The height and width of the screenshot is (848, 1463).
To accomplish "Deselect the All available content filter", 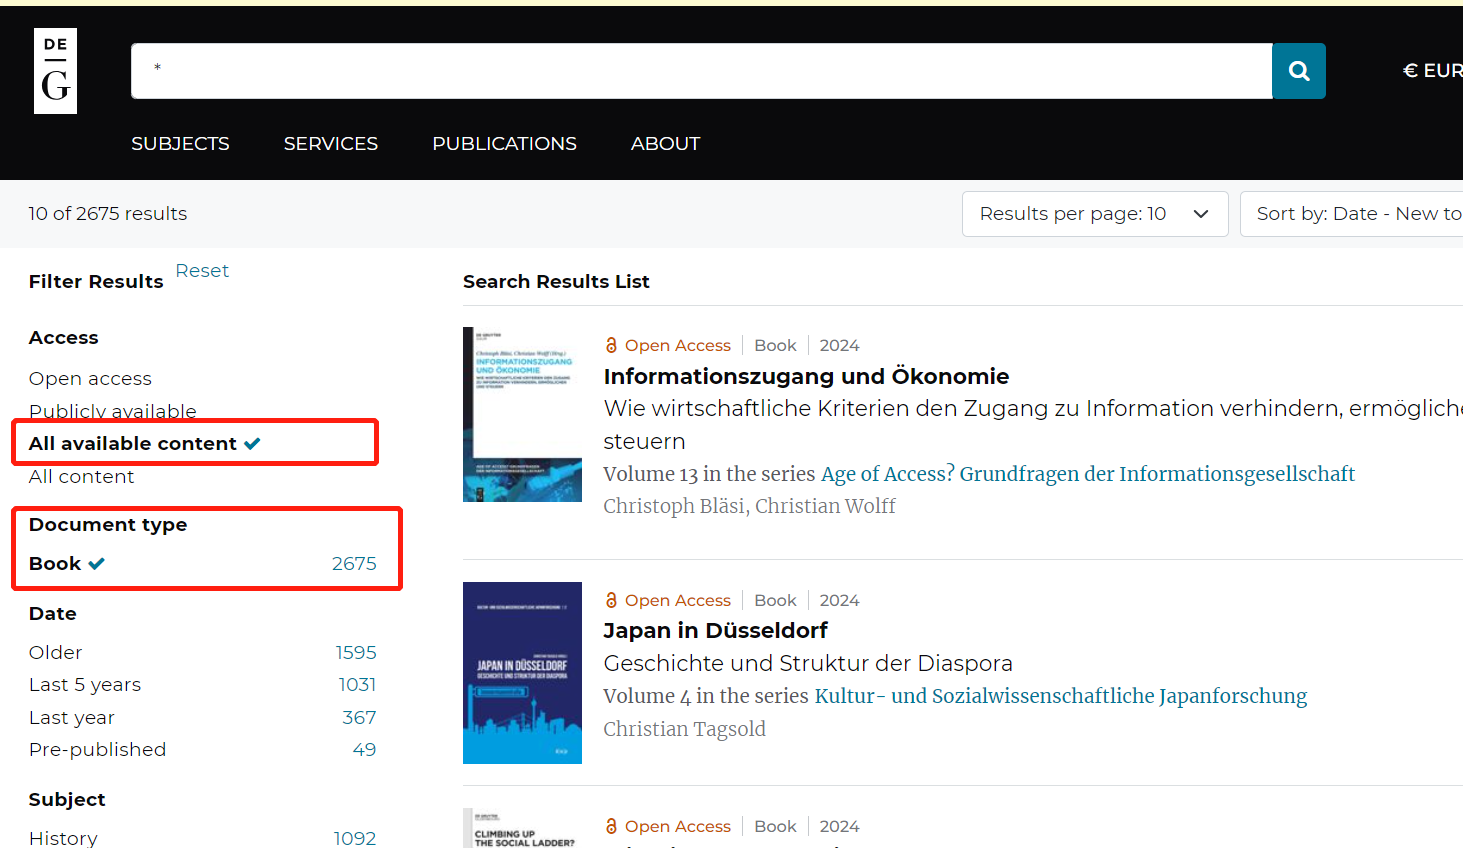I will (x=143, y=444).
